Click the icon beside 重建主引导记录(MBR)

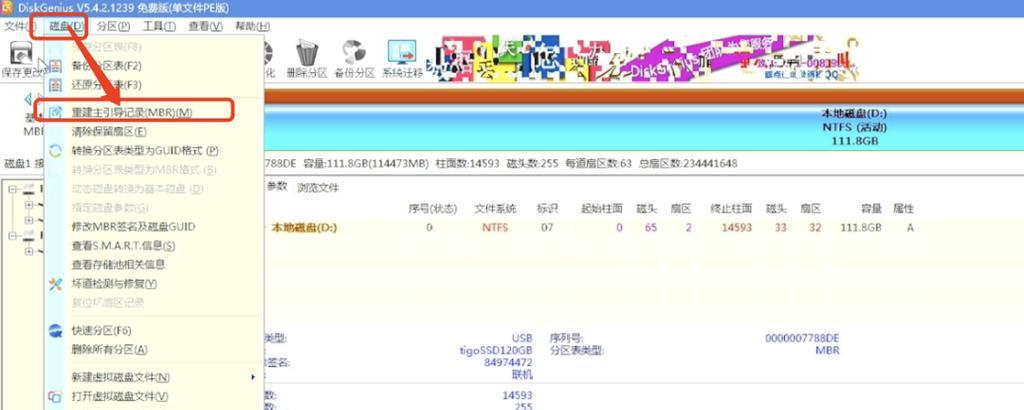[56, 112]
